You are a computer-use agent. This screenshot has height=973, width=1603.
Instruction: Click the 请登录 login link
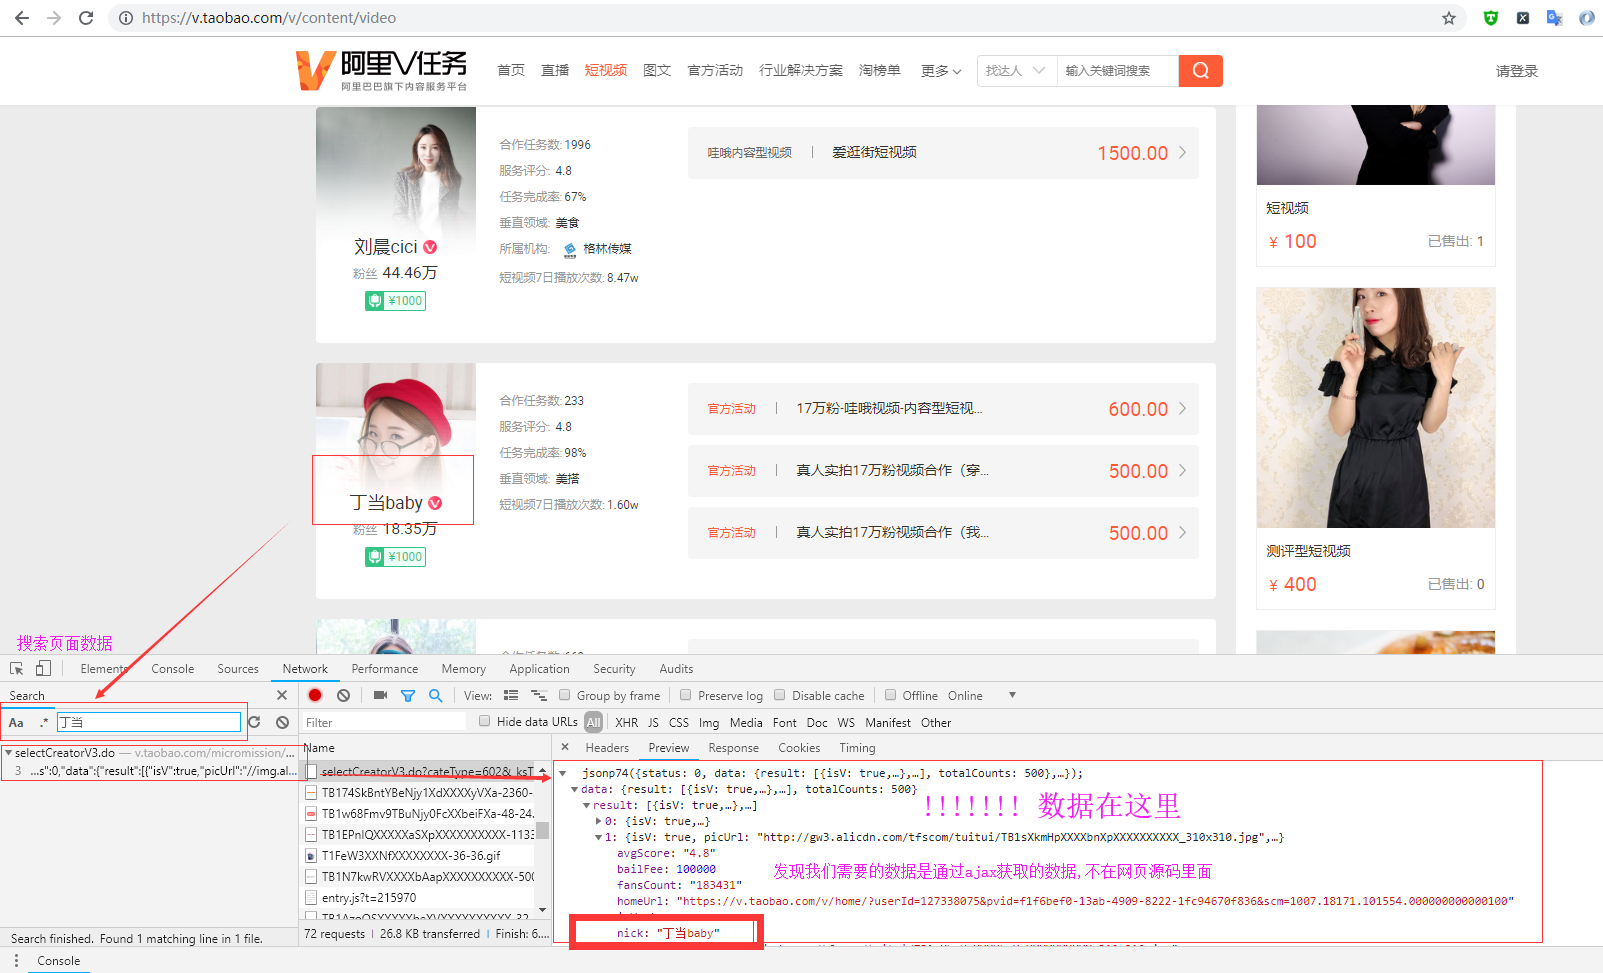click(x=1517, y=71)
